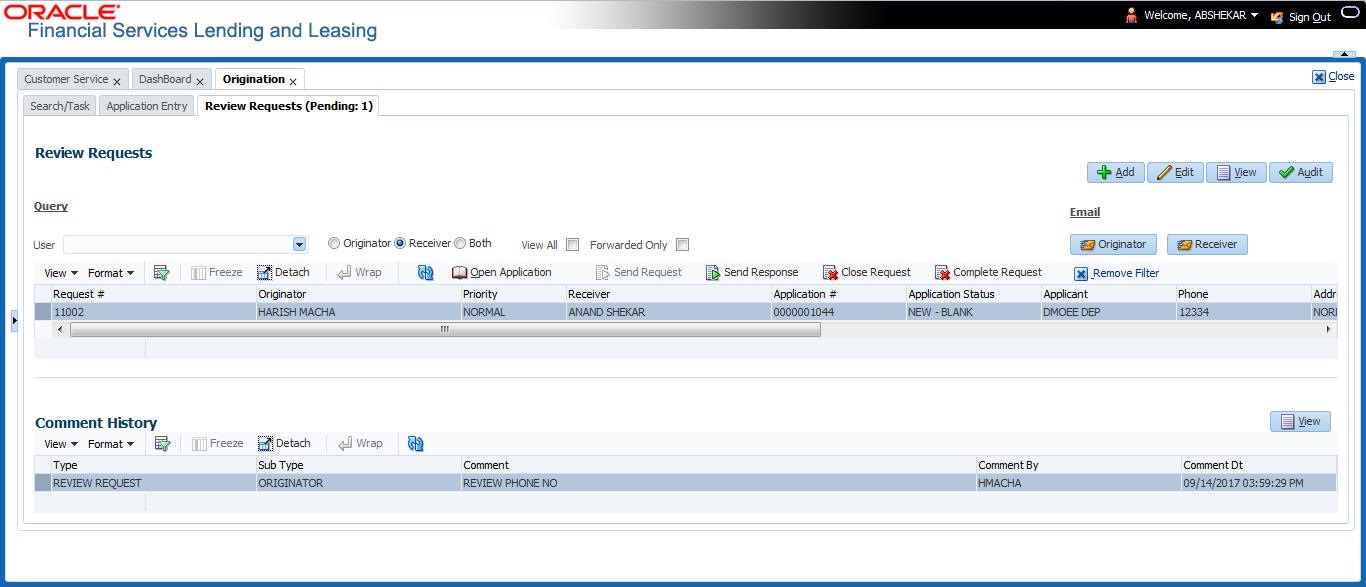Refresh the Review Requests table

pyautogui.click(x=426, y=272)
